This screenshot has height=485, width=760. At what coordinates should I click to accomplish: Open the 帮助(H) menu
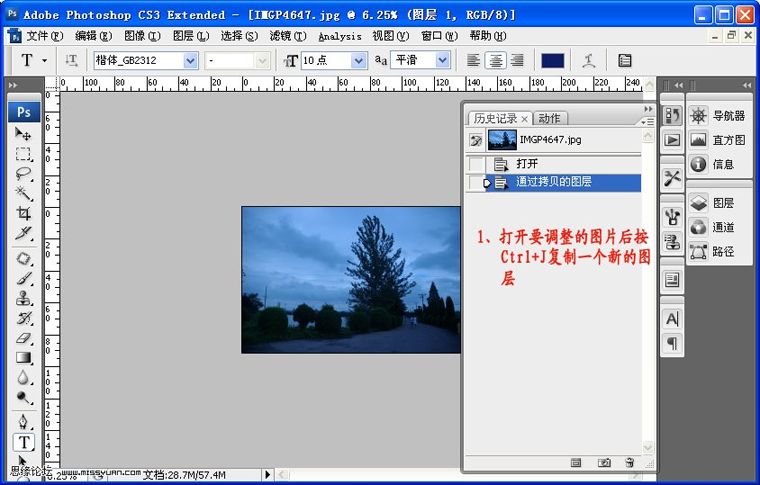pyautogui.click(x=488, y=36)
